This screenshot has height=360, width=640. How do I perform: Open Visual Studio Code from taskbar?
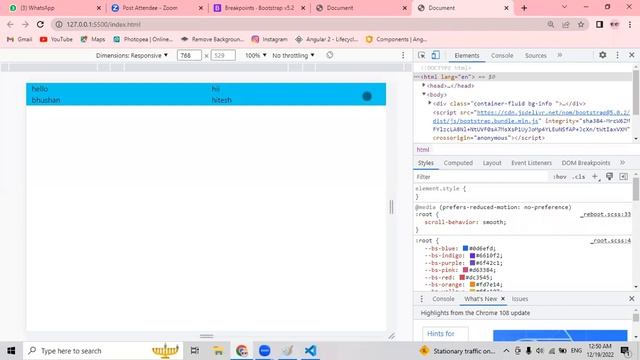pos(310,351)
